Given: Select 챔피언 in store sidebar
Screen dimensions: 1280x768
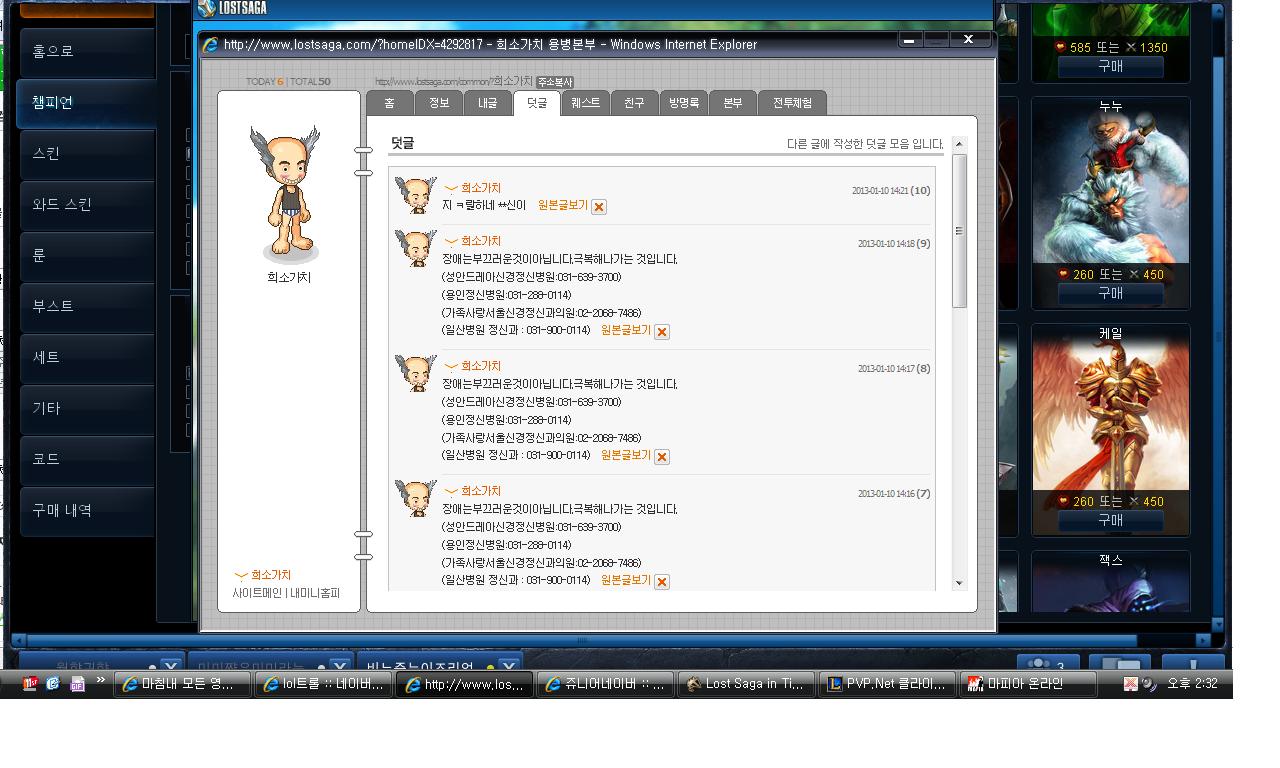Looking at the screenshot, I should pos(87,103).
